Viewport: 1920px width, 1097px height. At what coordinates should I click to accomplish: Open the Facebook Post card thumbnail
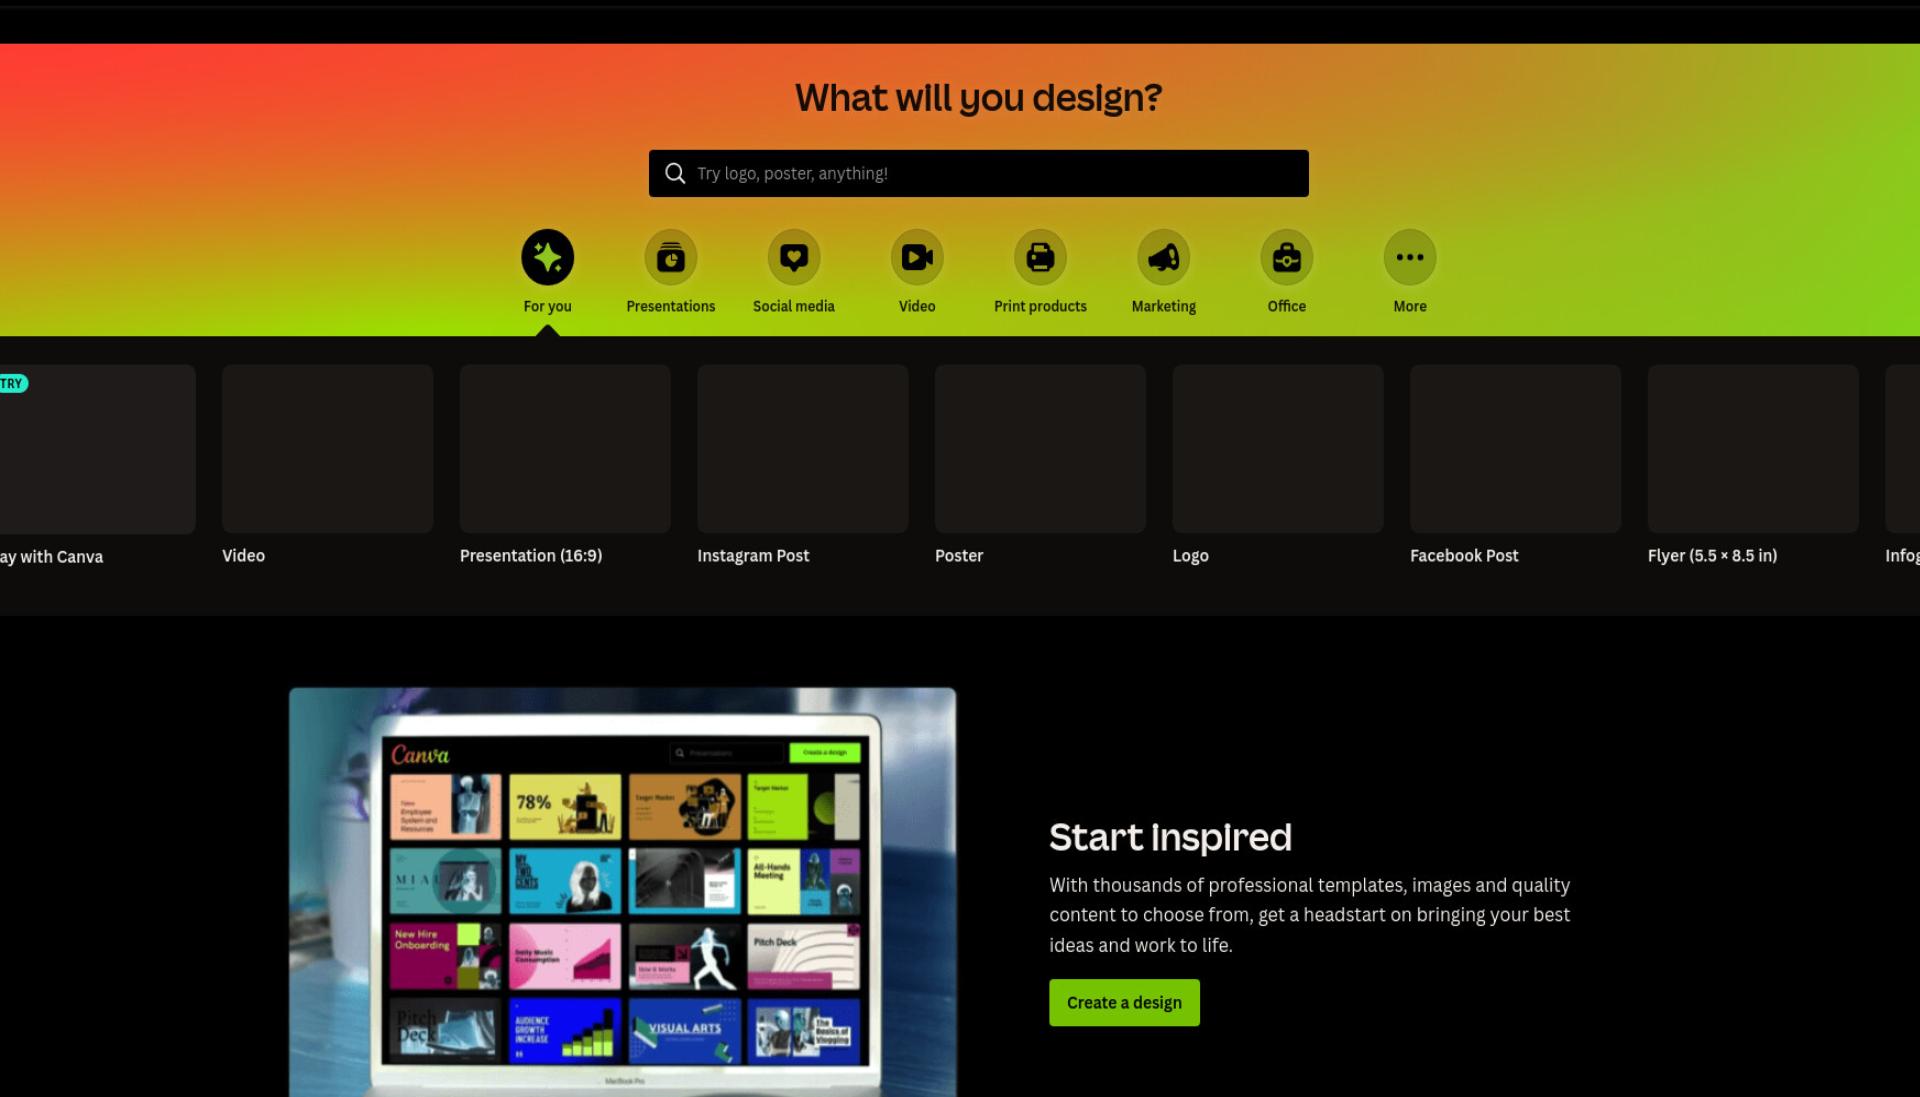[x=1515, y=448]
